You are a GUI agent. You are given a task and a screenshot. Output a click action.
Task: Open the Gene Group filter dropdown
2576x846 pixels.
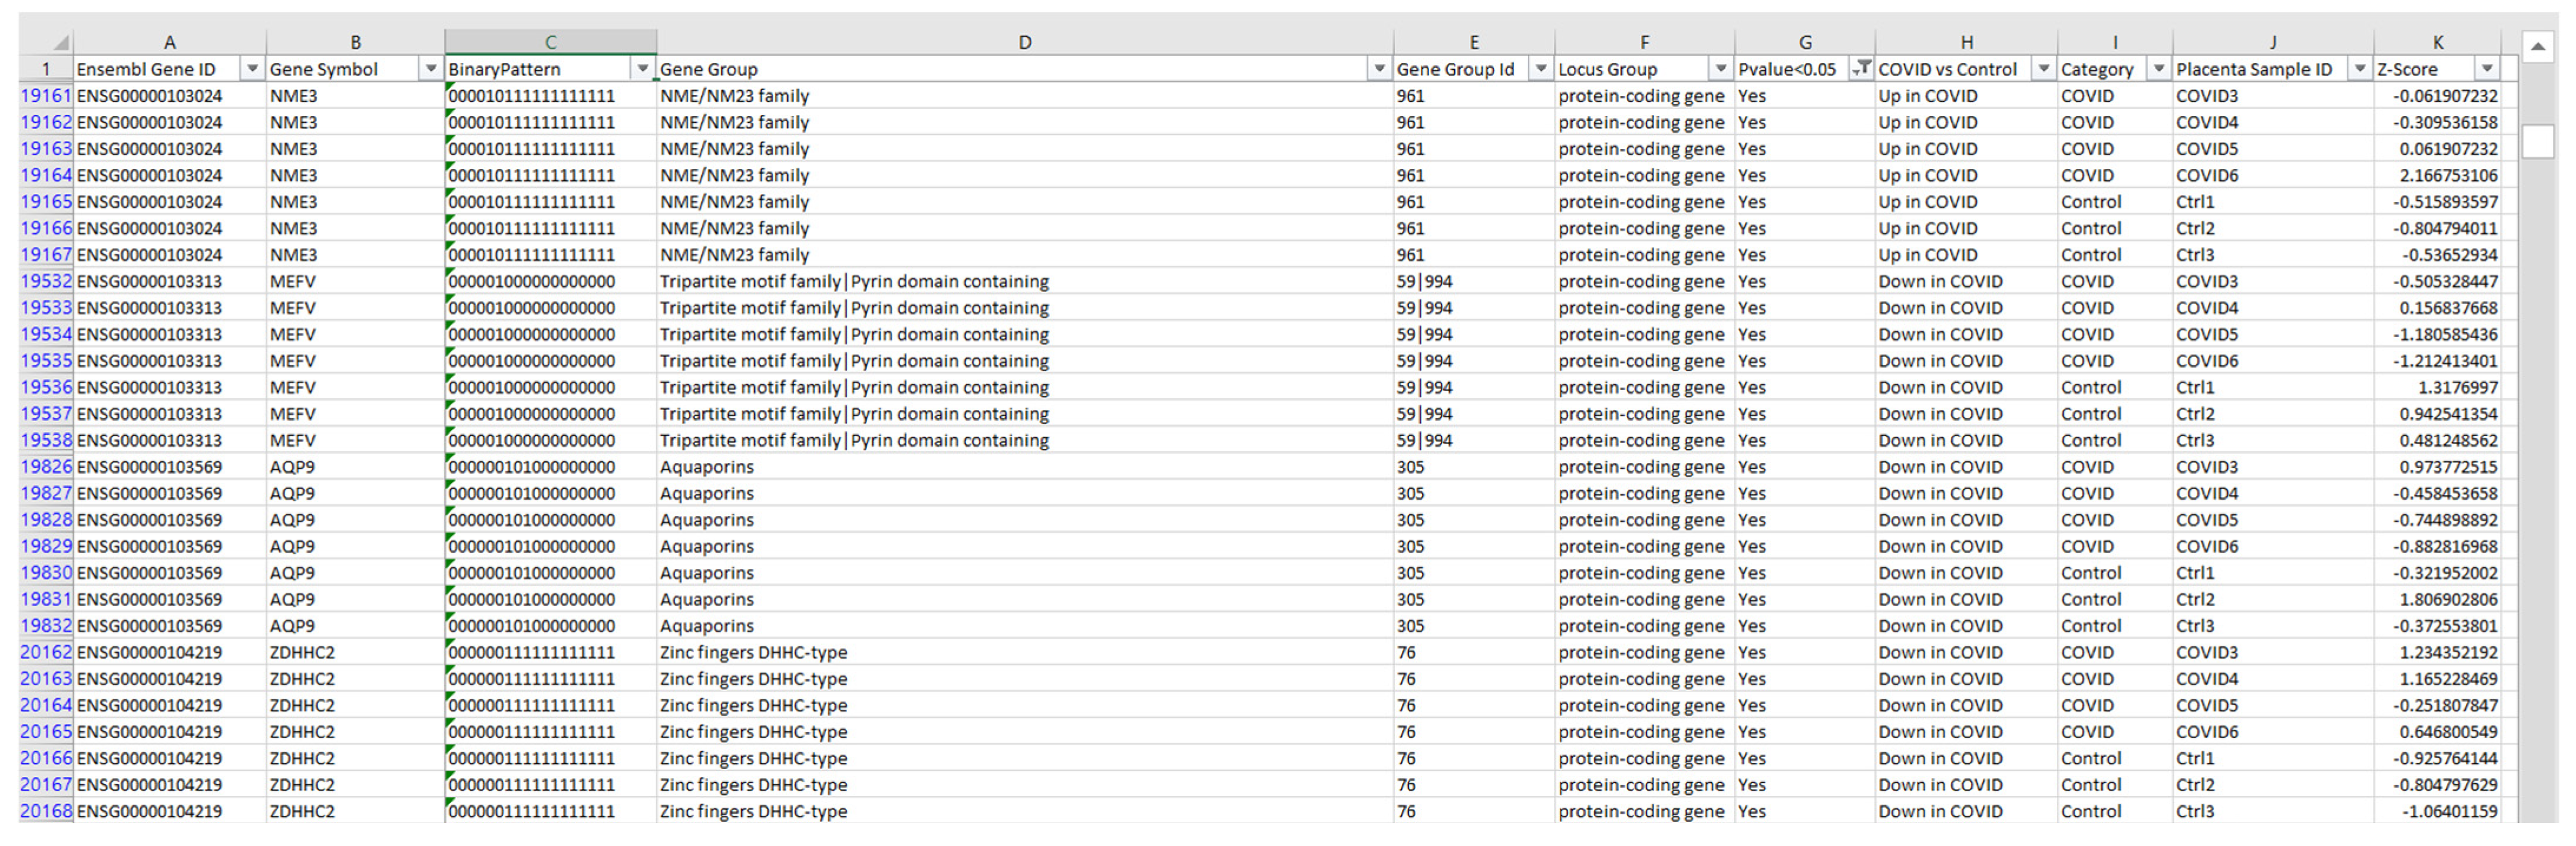tap(1377, 69)
